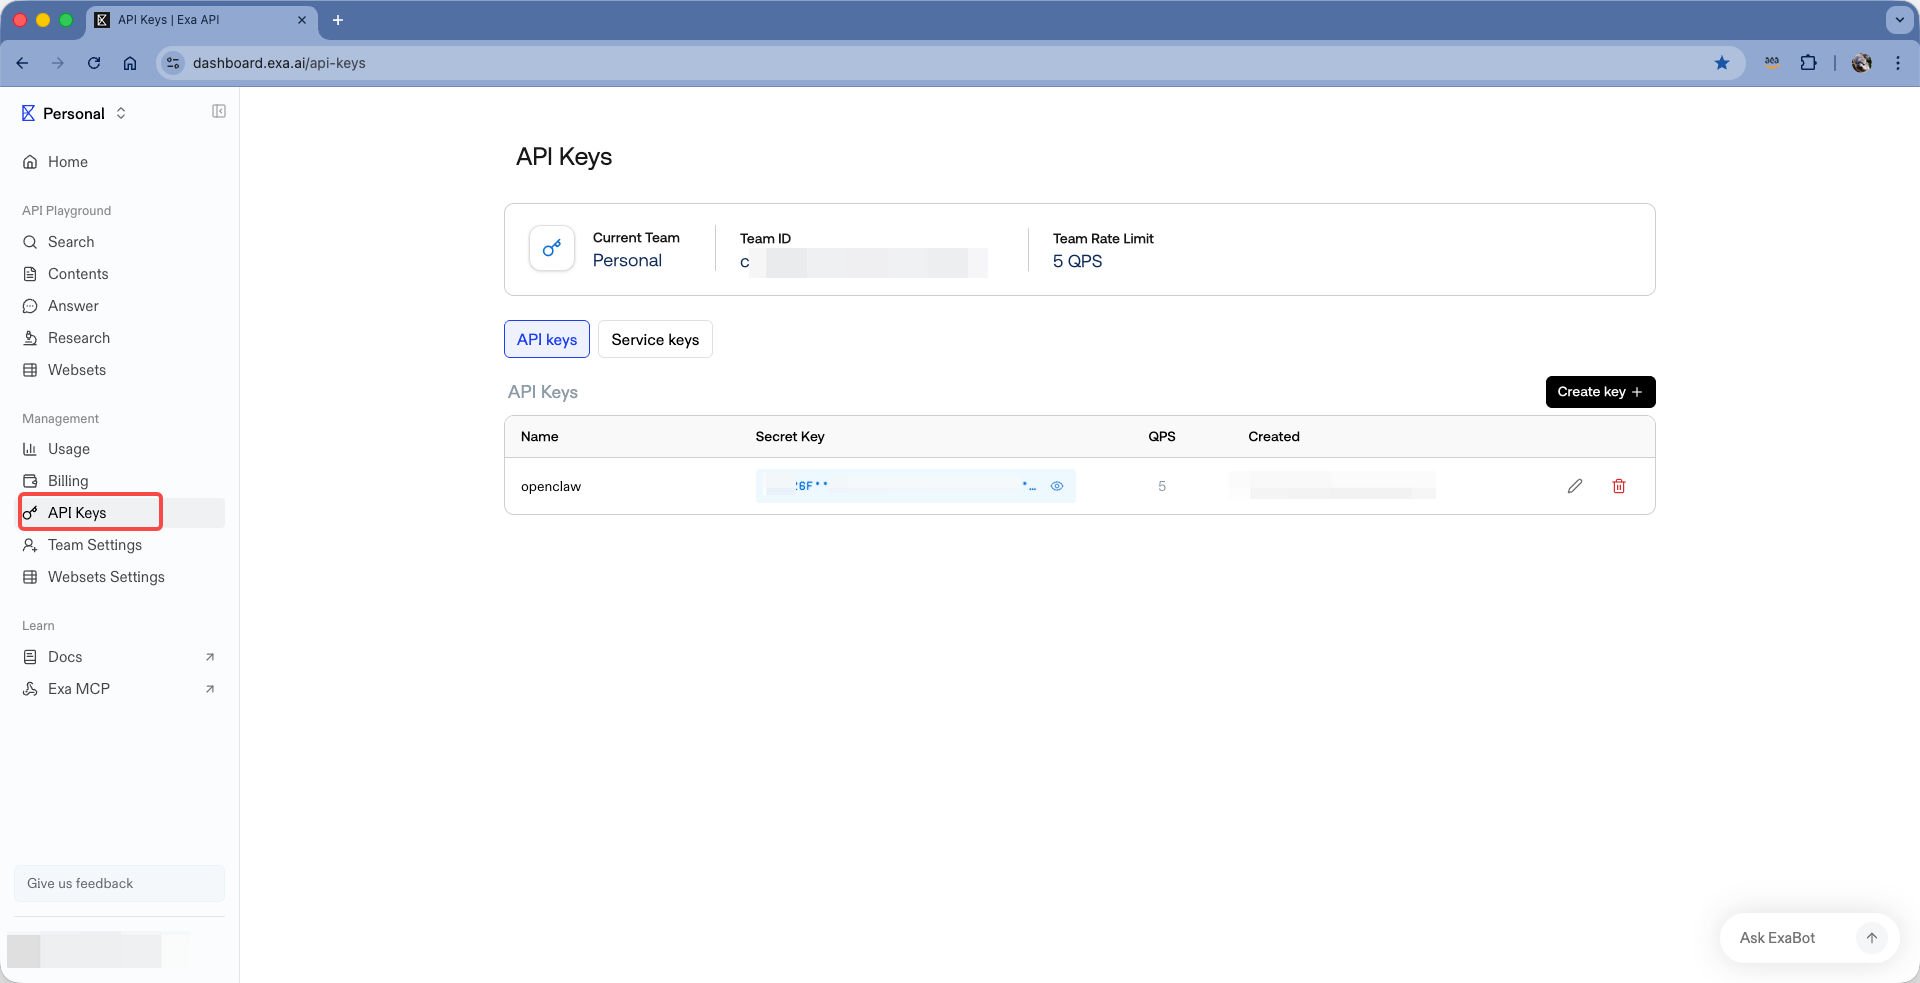
Task: Reveal the openclaw secret key with eye icon
Action: click(1057, 486)
